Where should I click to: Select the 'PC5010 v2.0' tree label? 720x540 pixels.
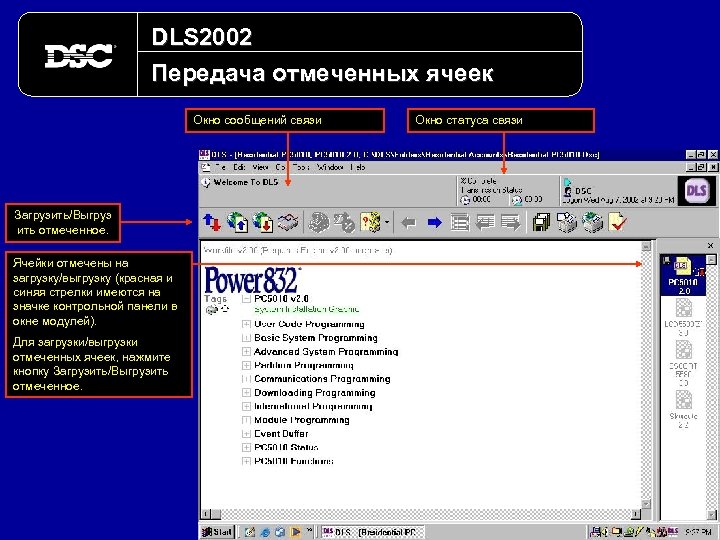point(281,298)
